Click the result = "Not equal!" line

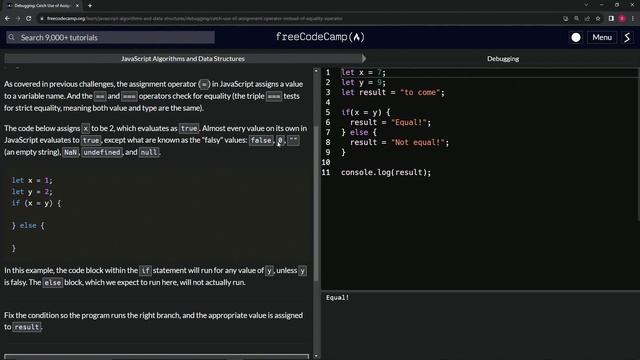coord(399,142)
